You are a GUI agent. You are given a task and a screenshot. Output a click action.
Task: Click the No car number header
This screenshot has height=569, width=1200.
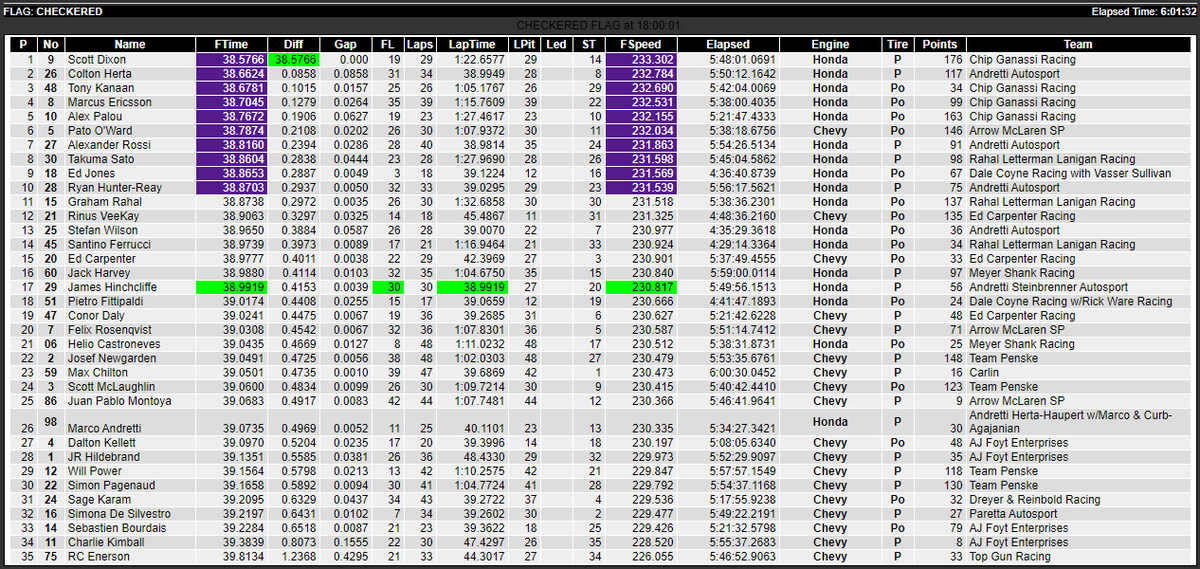(x=51, y=45)
